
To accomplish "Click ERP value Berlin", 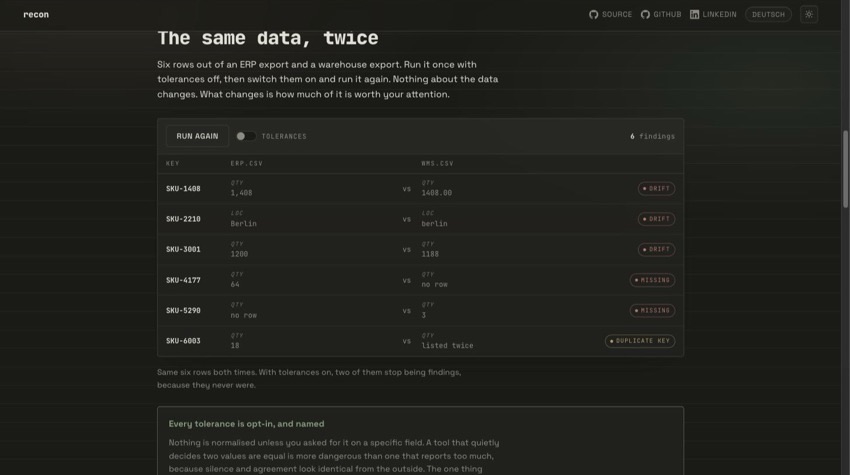I will click(x=243, y=223).
